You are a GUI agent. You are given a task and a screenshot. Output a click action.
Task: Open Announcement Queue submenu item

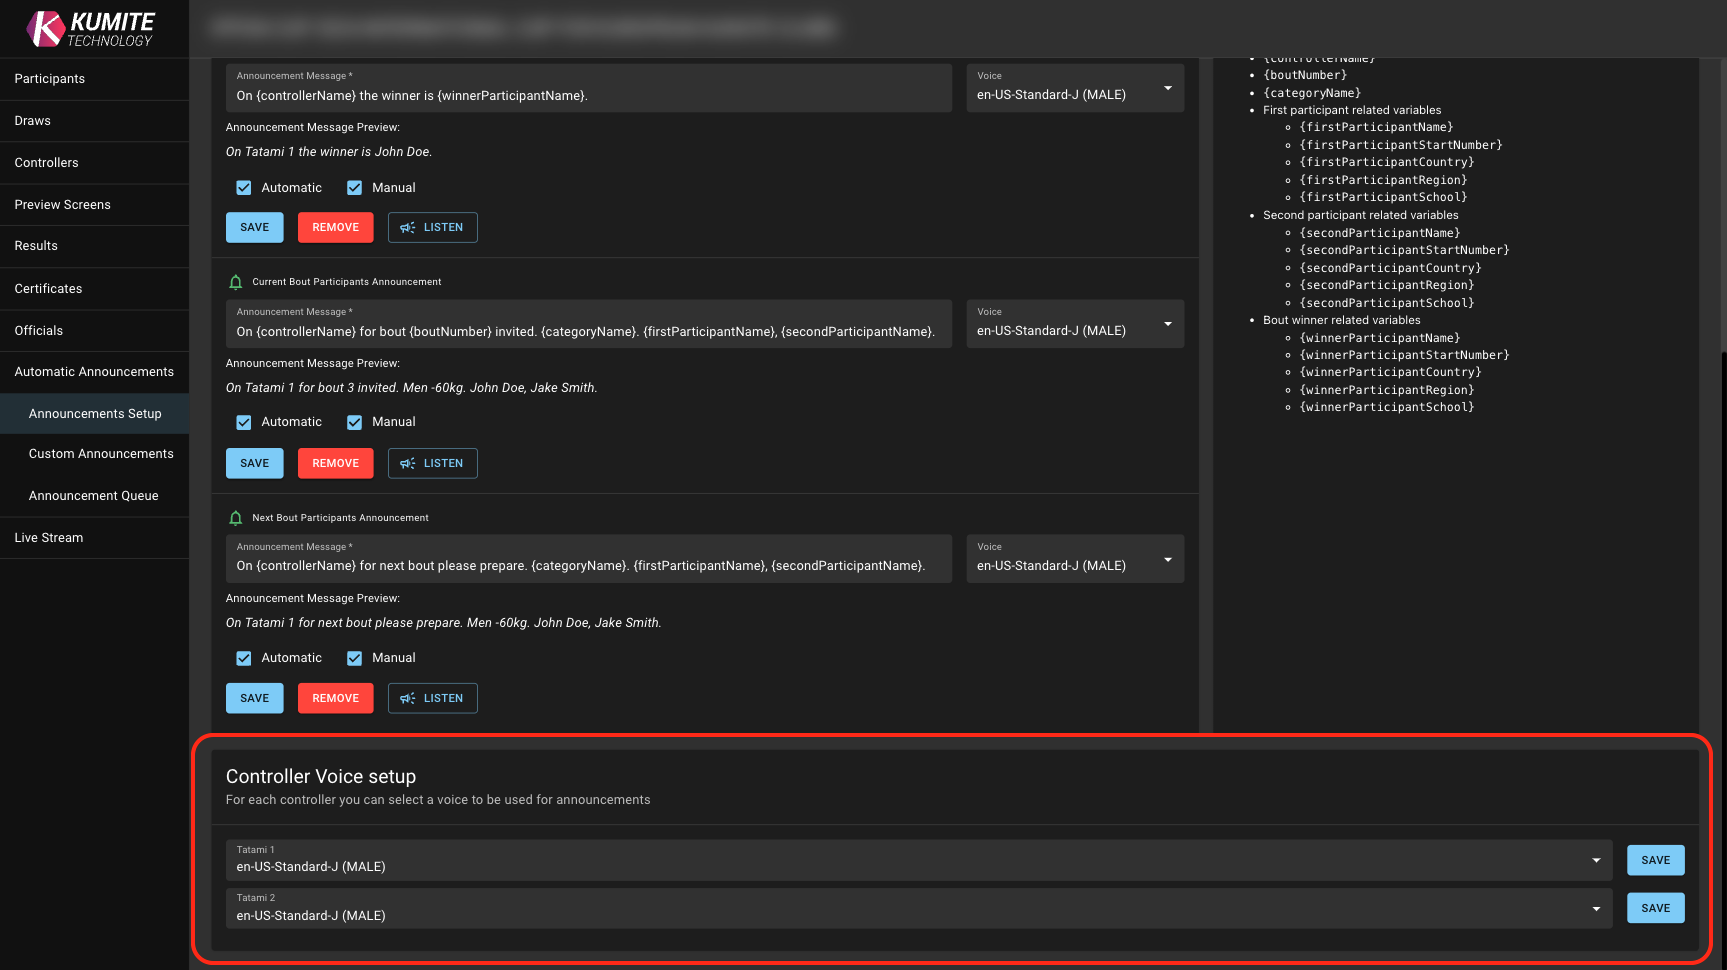tap(94, 496)
